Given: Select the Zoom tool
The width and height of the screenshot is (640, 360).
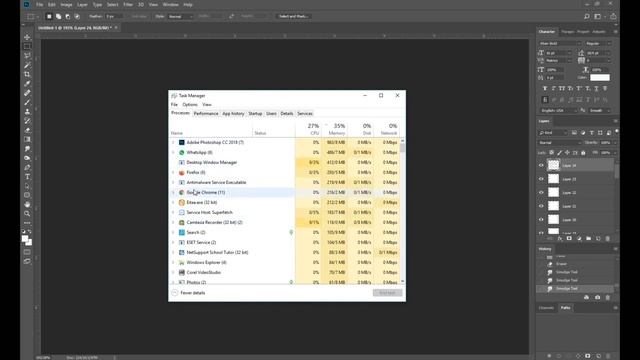Looking at the screenshot, I should click(x=27, y=214).
